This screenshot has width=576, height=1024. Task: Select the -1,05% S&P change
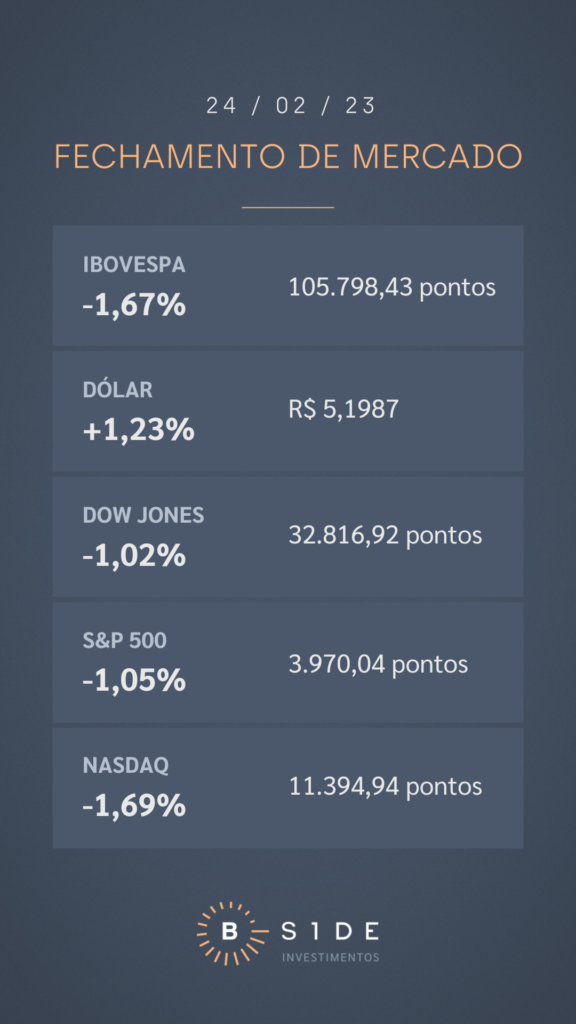[134, 681]
